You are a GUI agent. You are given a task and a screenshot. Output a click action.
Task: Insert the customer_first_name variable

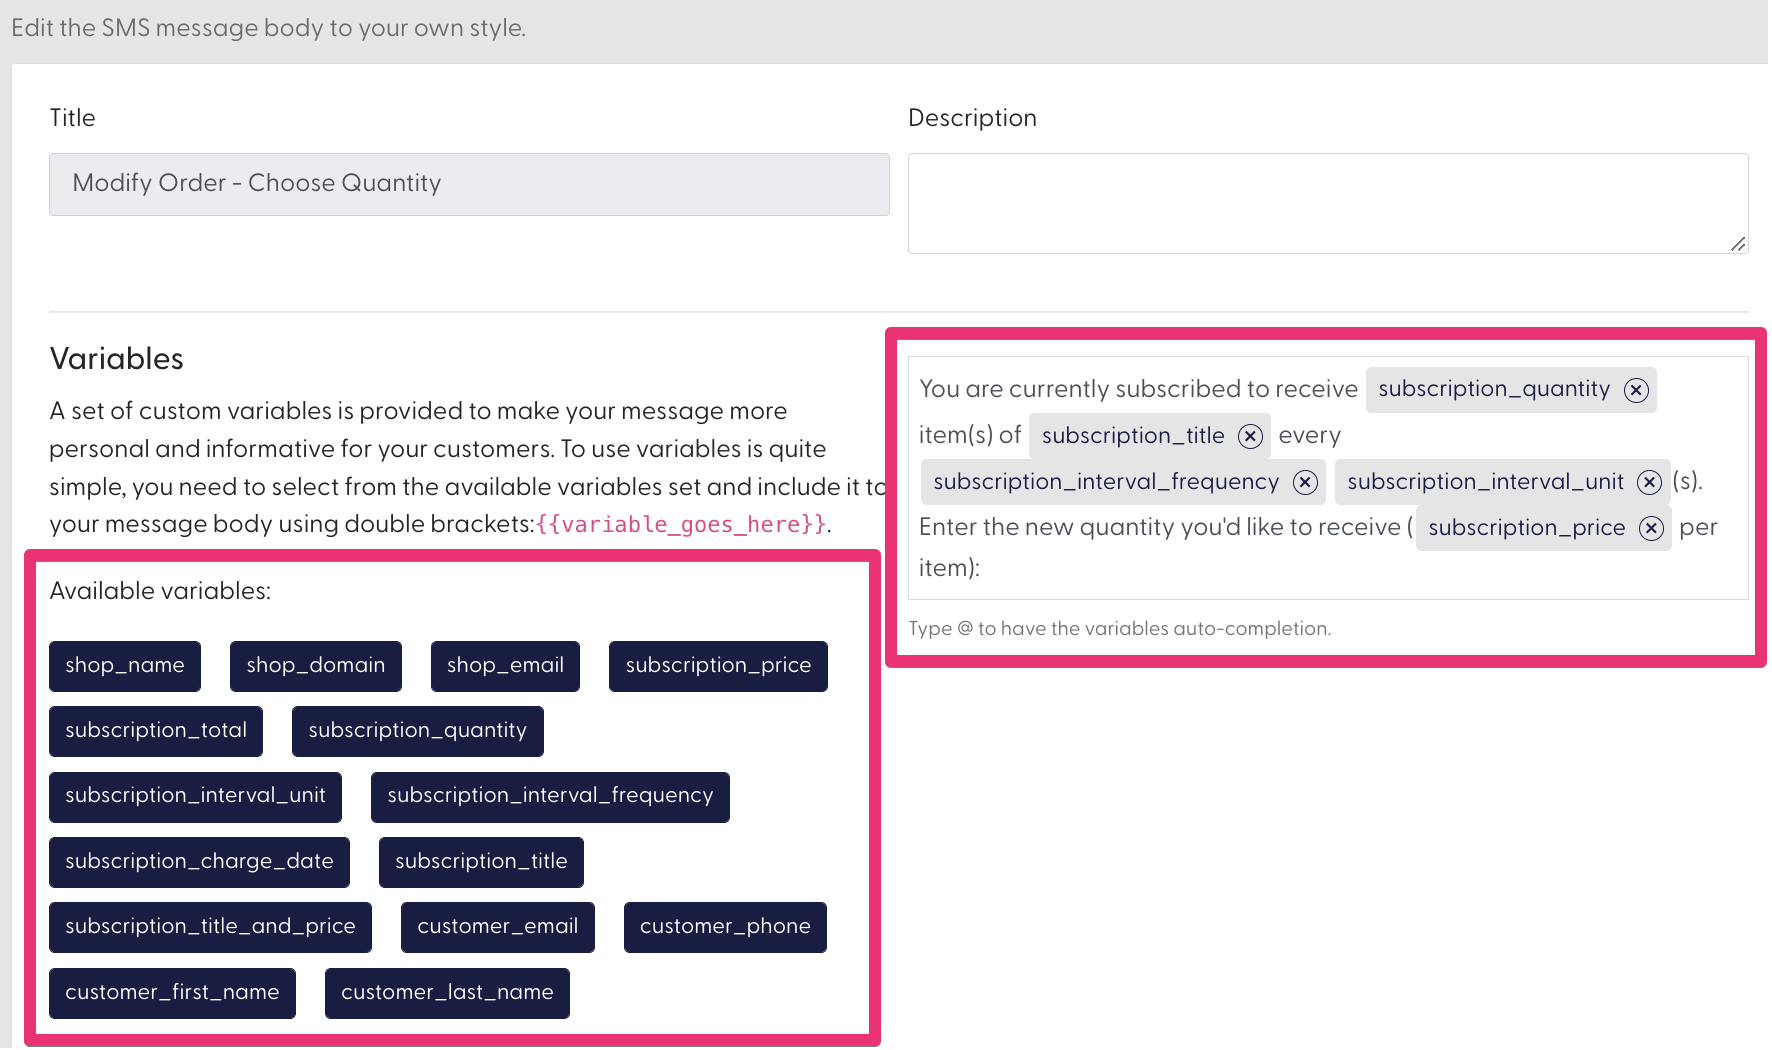[172, 993]
